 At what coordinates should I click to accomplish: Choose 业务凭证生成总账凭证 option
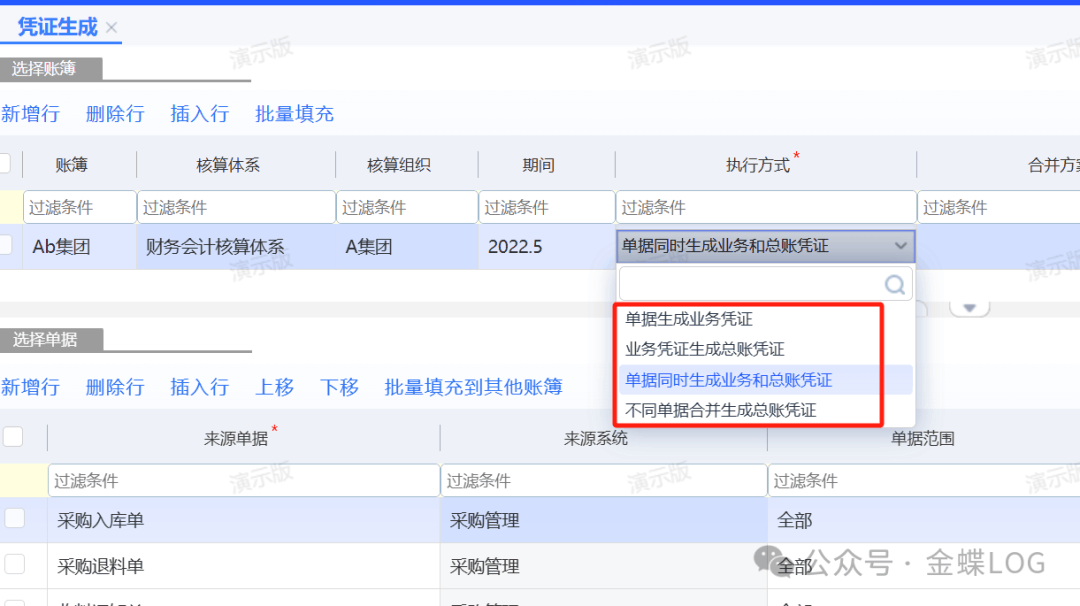pos(704,349)
